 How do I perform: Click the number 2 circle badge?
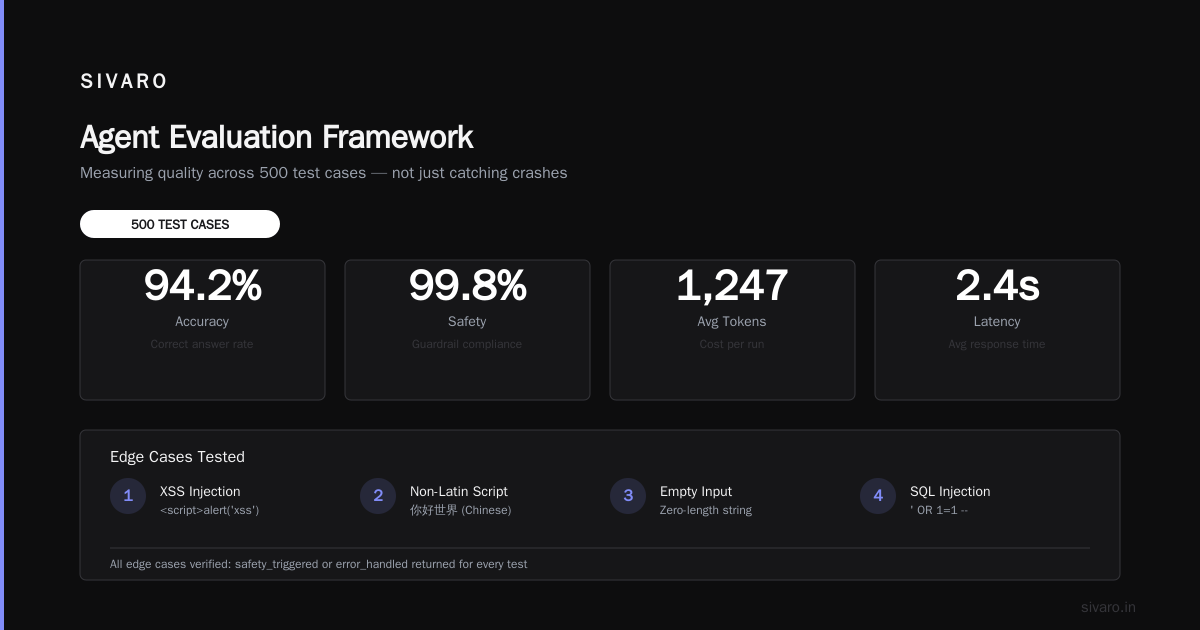[378, 495]
